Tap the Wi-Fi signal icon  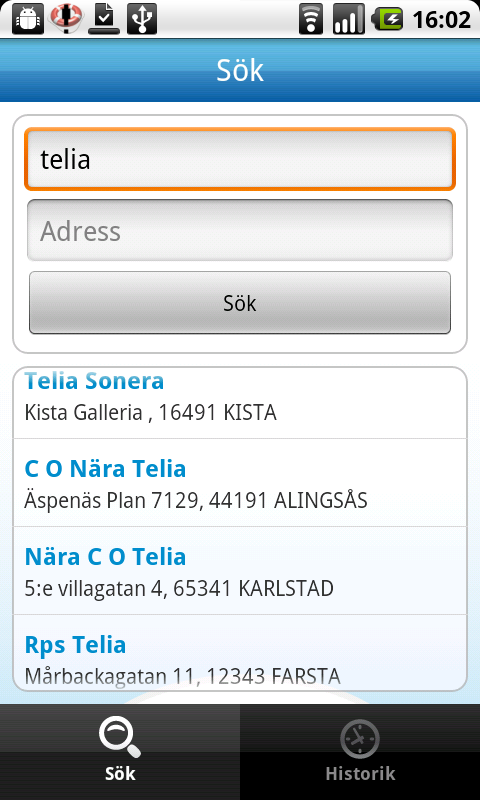coord(311,19)
